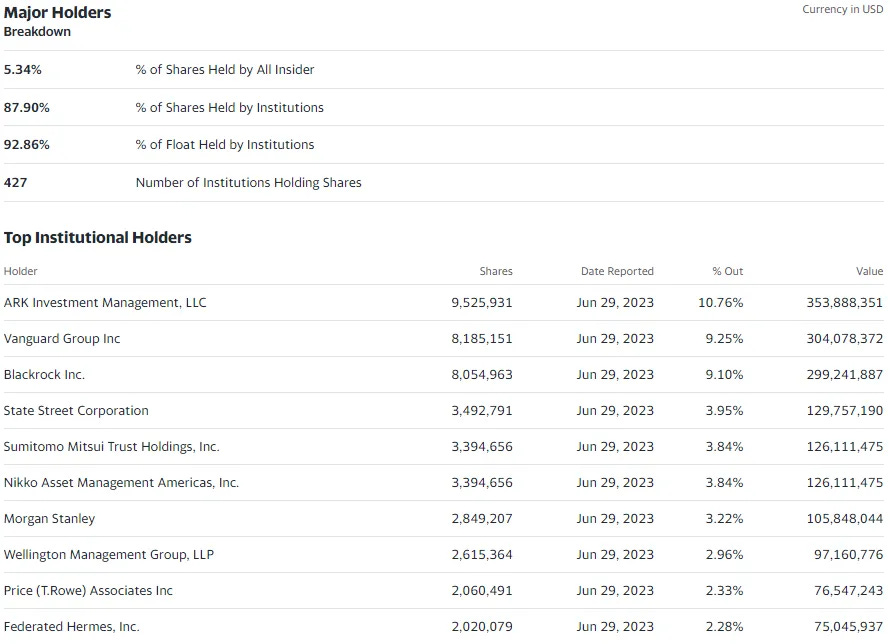Click the 105,848,044 value cell
Viewport: 890px width, 644px height.
pyautogui.click(x=845, y=519)
